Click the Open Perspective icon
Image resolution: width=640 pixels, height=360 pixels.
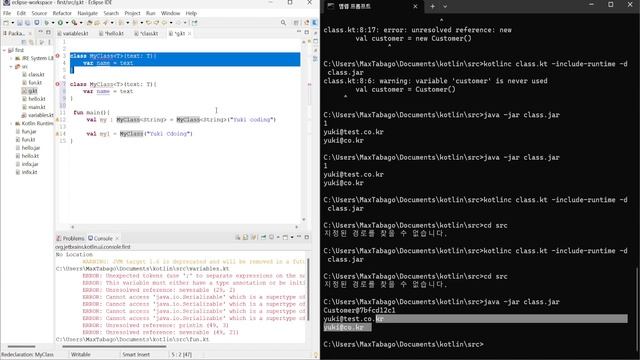click(296, 23)
